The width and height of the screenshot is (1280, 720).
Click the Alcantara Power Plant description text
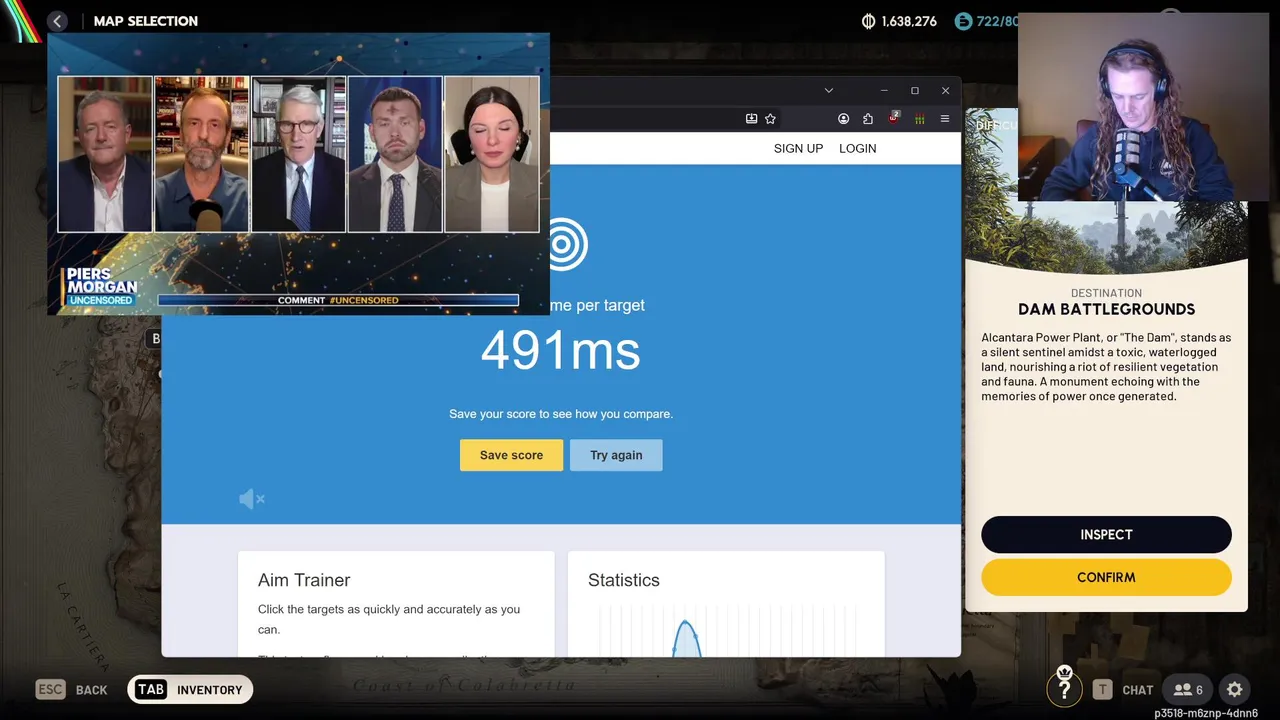(x=1106, y=367)
